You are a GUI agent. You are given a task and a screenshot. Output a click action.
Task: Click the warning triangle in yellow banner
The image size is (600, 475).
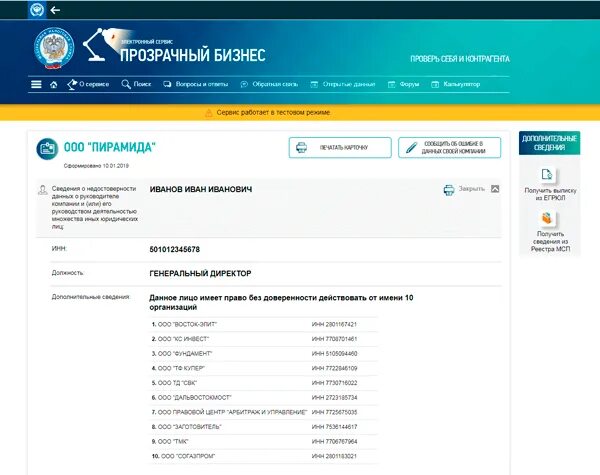[x=208, y=113]
